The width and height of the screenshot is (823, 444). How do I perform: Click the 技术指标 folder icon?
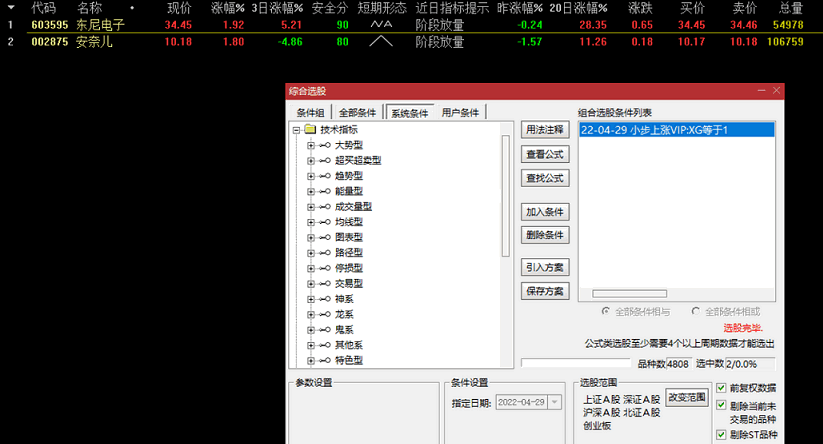(310, 129)
